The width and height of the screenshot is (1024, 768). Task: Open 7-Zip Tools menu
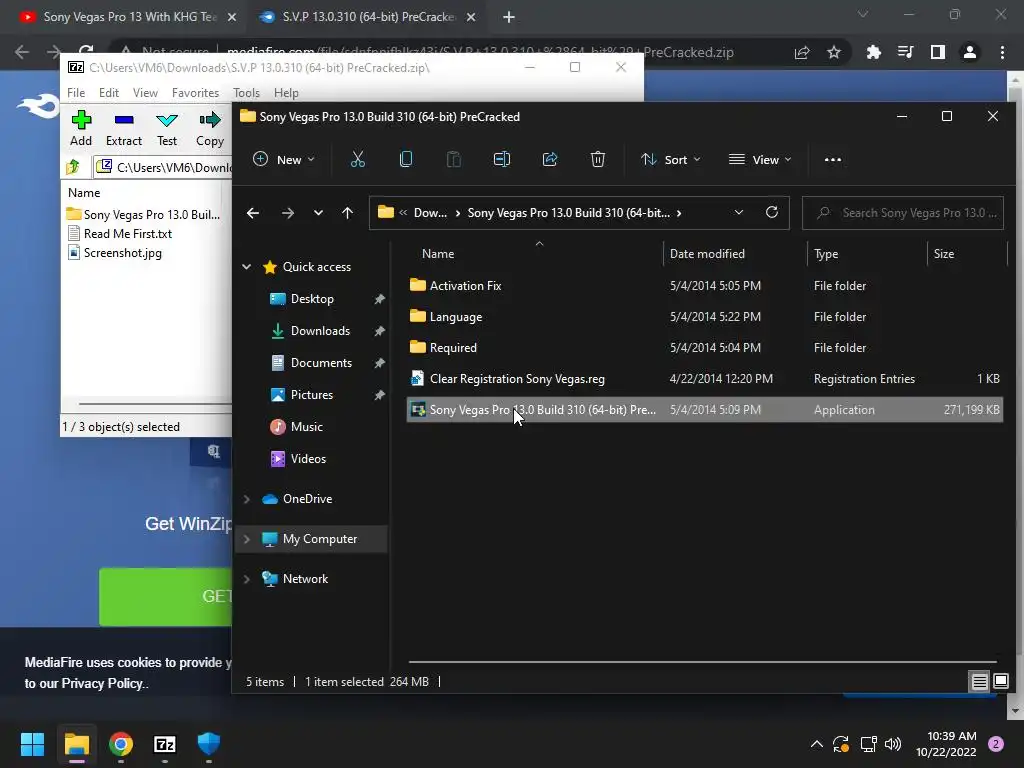pyautogui.click(x=246, y=93)
